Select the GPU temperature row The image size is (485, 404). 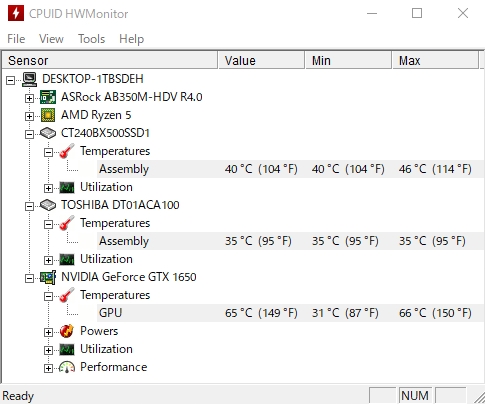click(291, 313)
